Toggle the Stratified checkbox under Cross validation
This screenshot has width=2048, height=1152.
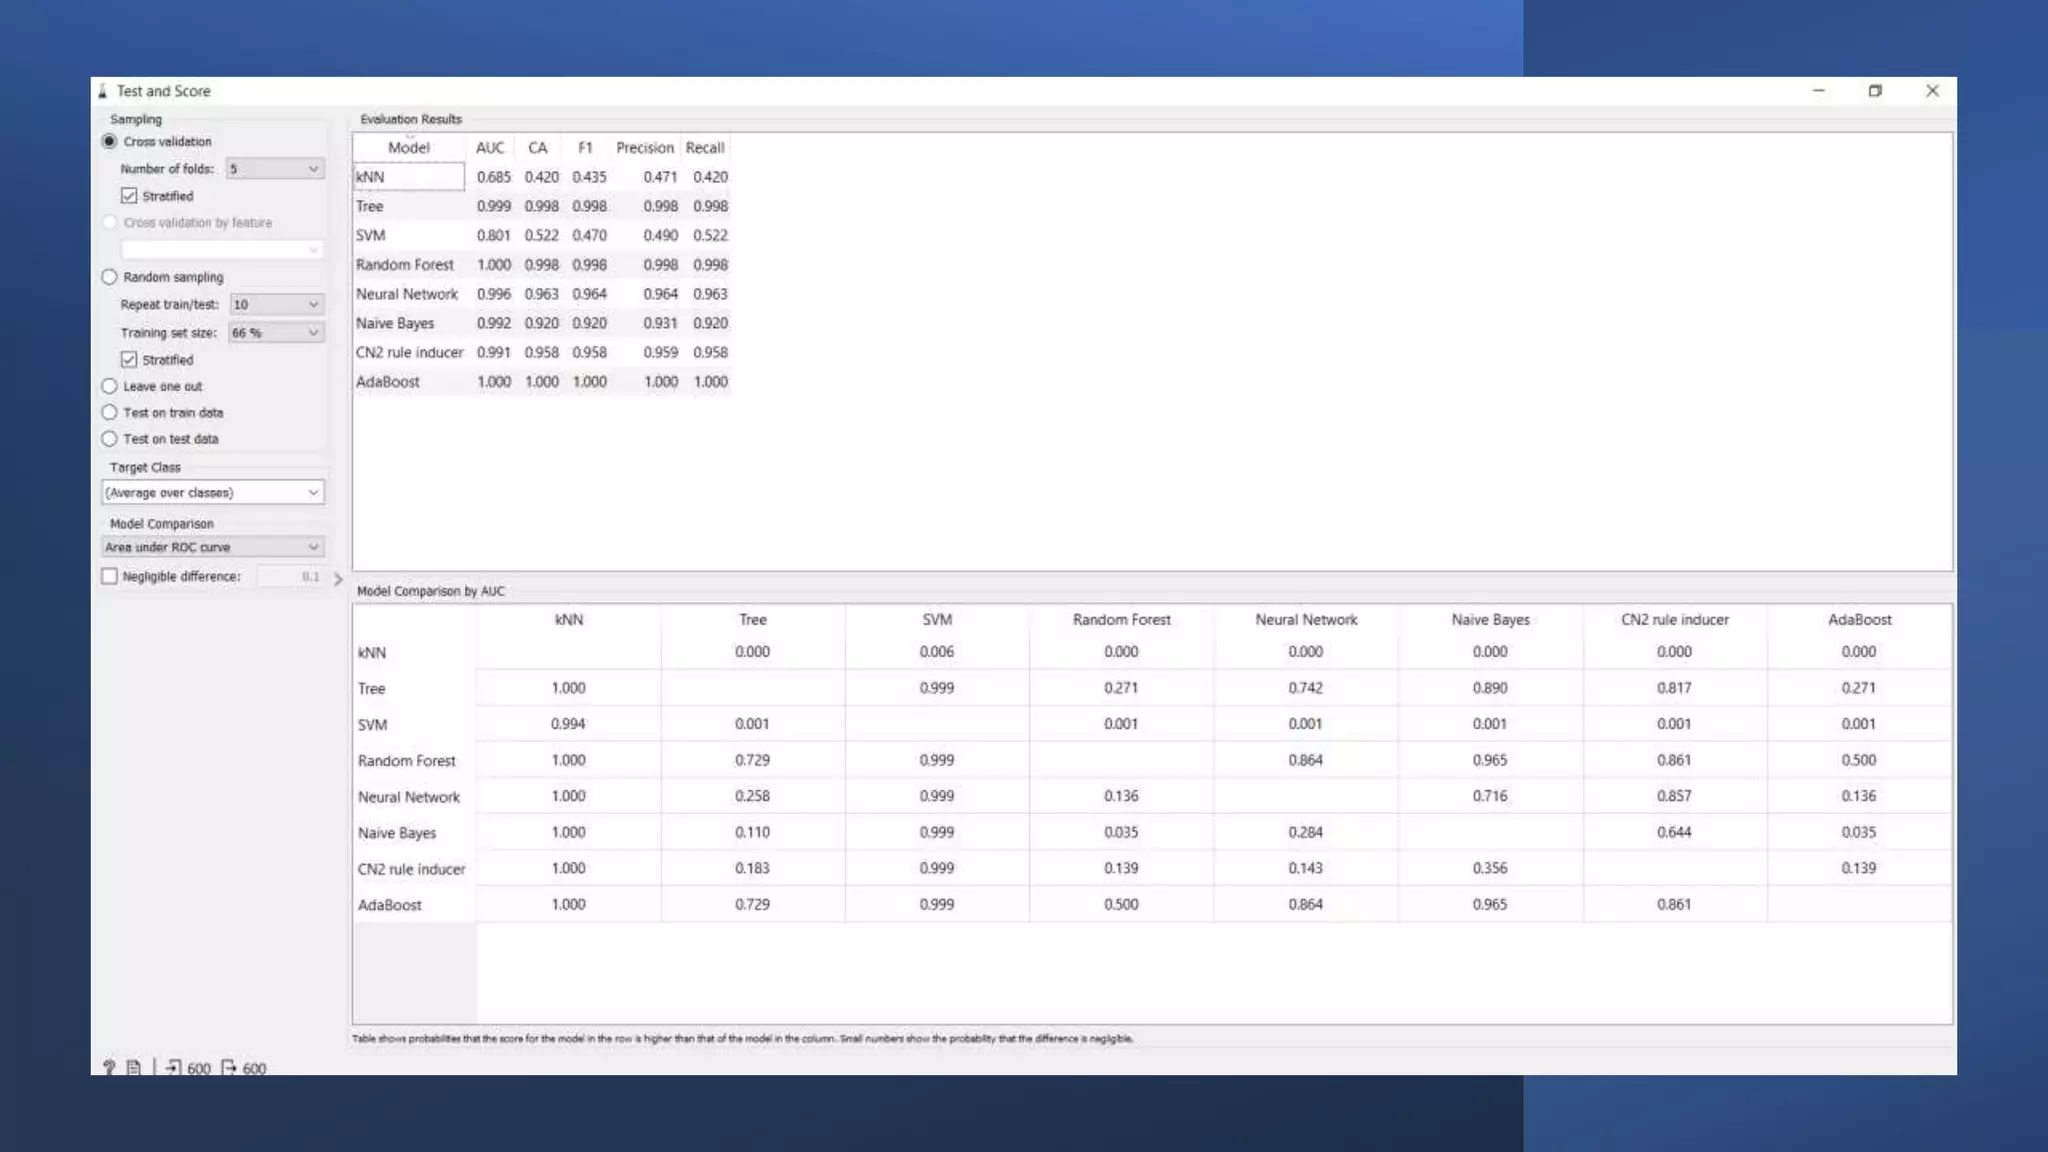pyautogui.click(x=129, y=196)
